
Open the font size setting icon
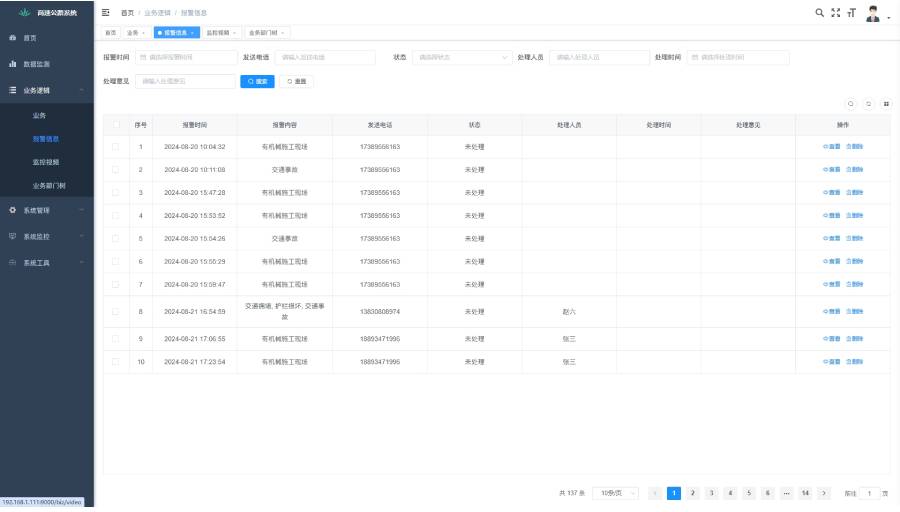coord(852,13)
